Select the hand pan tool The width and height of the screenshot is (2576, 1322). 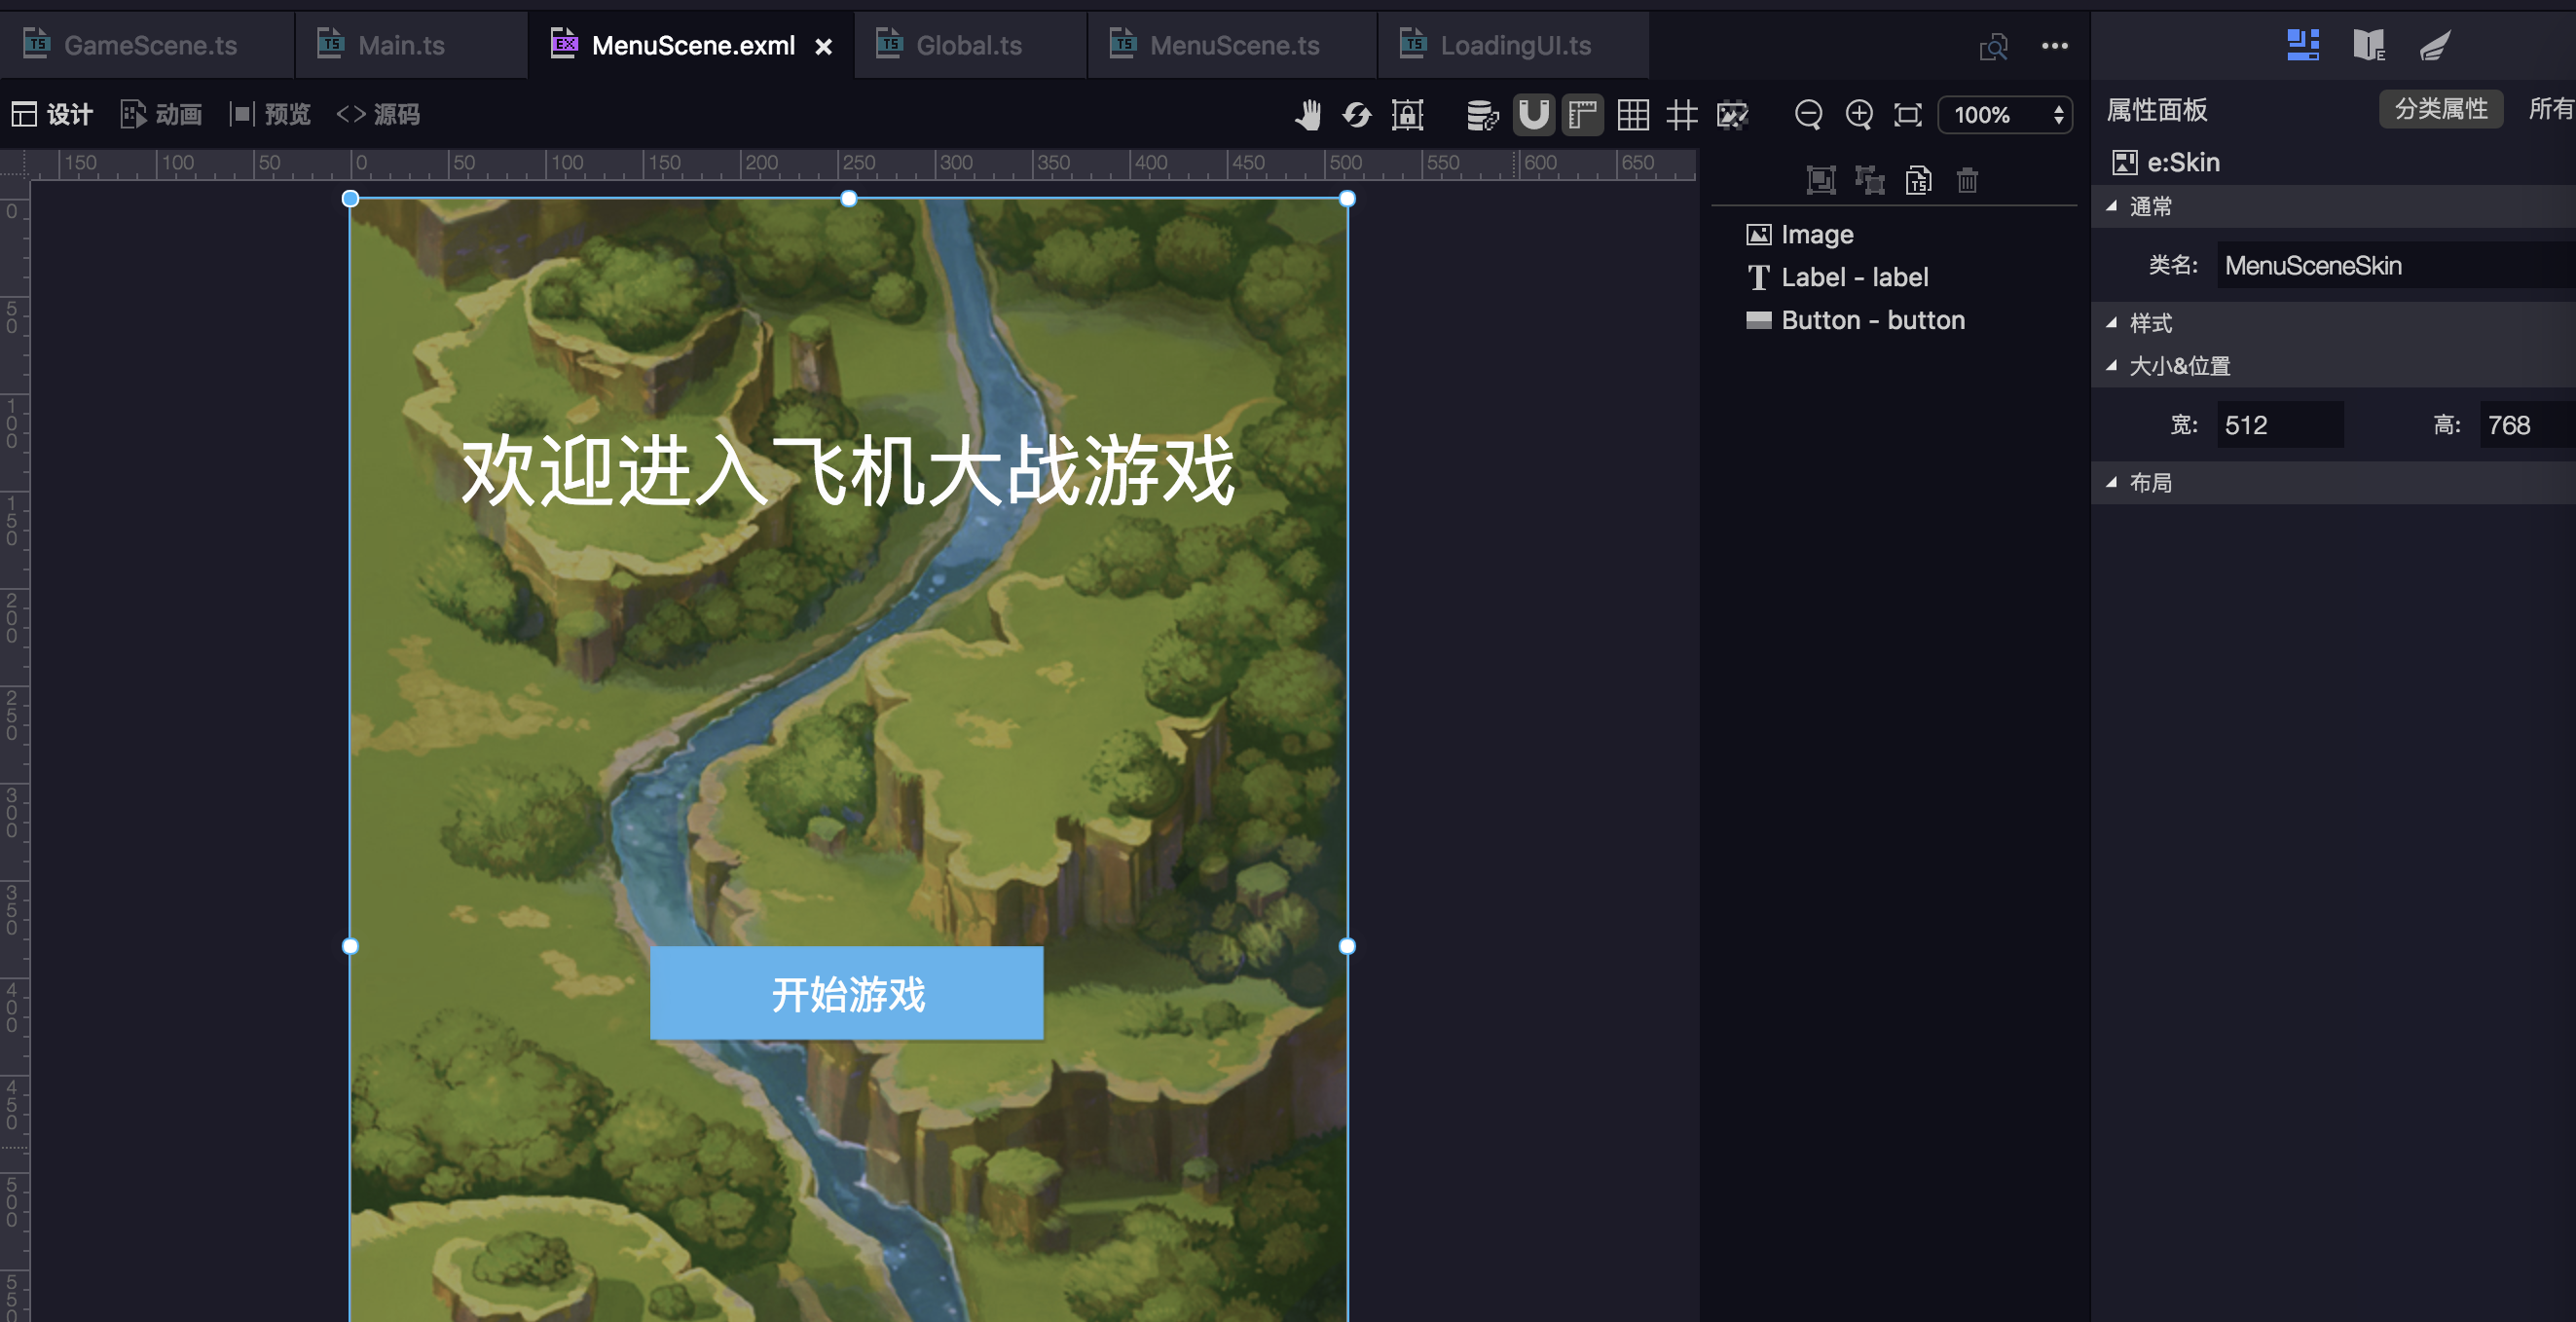point(1307,115)
